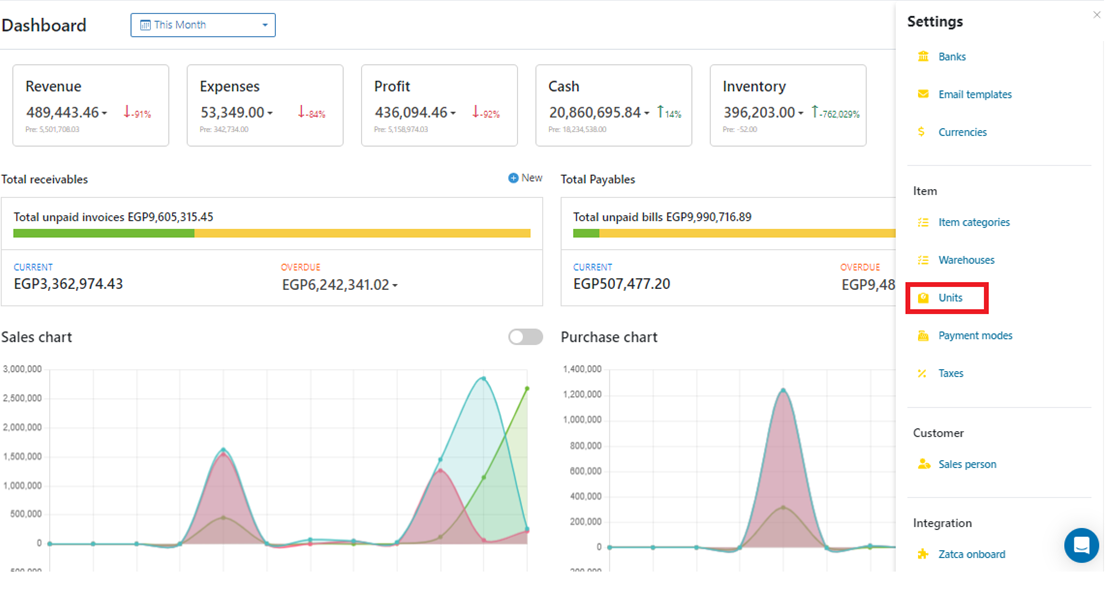Expand the overdue receivables amount dropdown
This screenshot has width=1105, height=589.
pyautogui.click(x=395, y=286)
